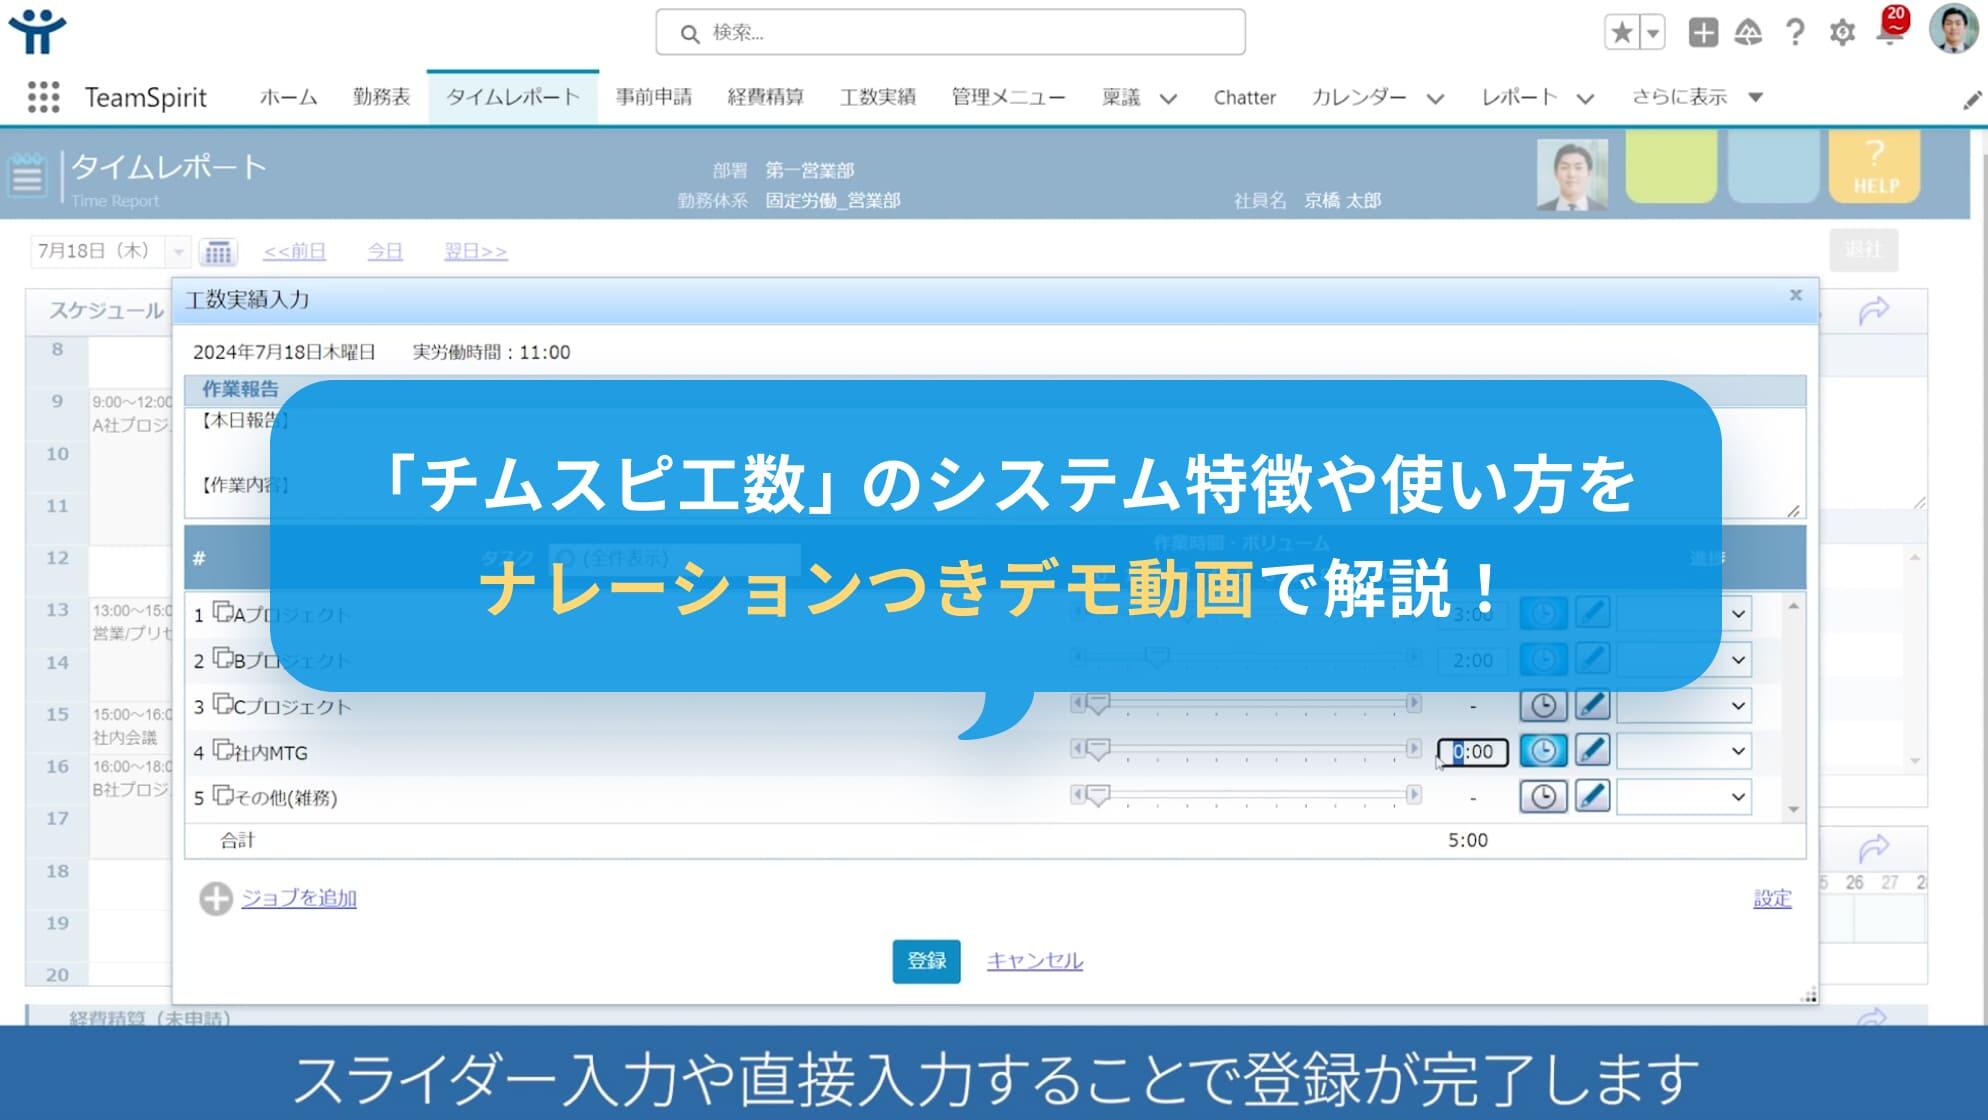Click clock icon for Cプロジェクト row
This screenshot has height=1120, width=1988.
coord(1543,705)
